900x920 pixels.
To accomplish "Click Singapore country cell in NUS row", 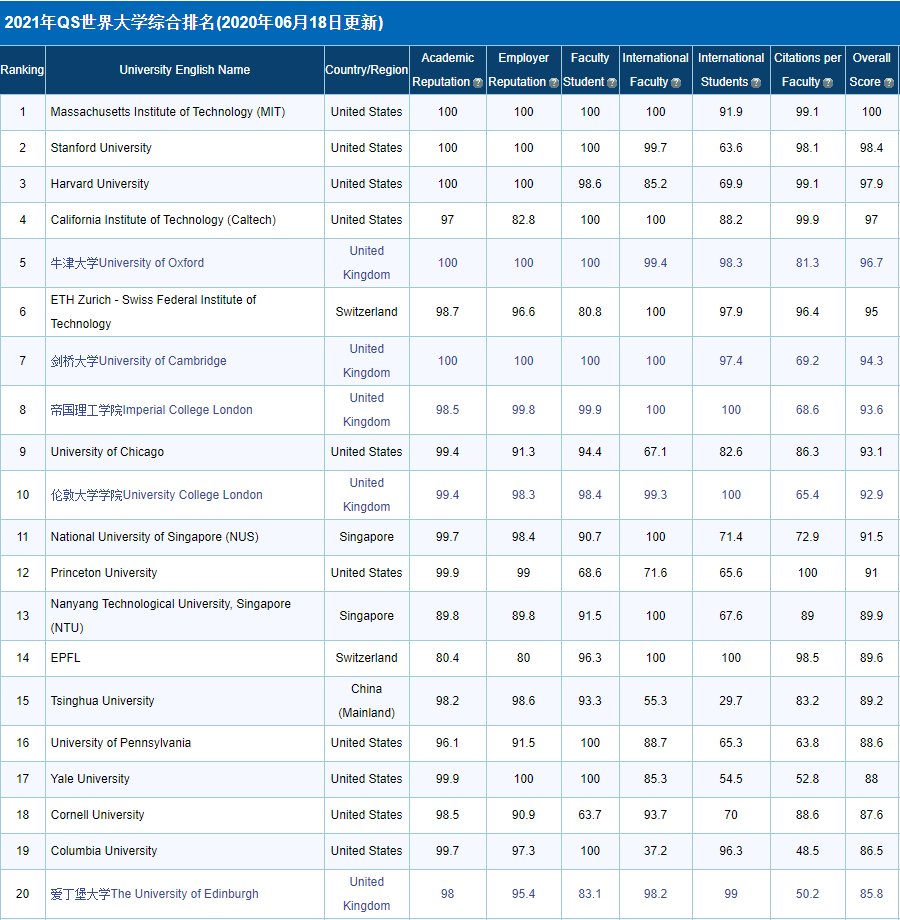I will [x=367, y=537].
